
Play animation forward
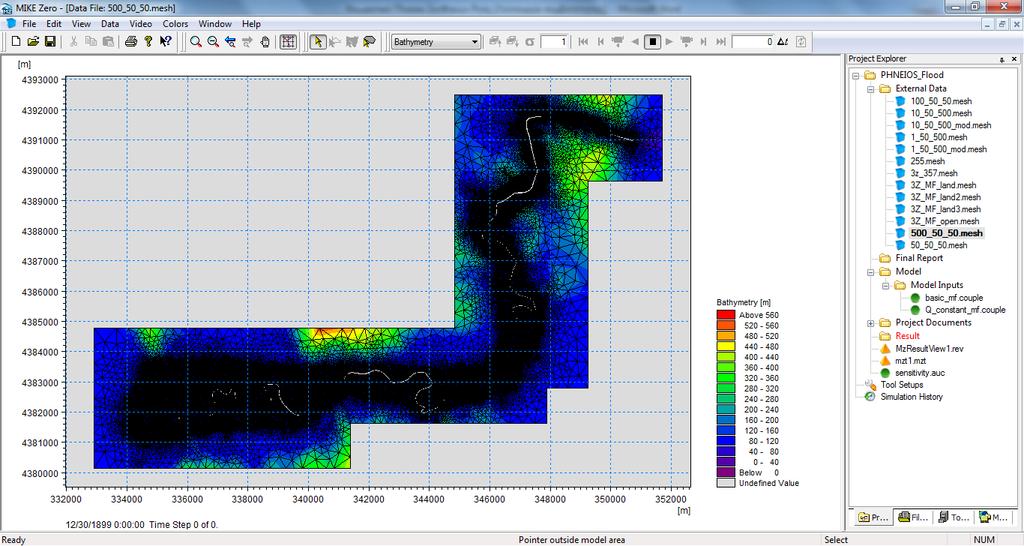tap(669, 42)
